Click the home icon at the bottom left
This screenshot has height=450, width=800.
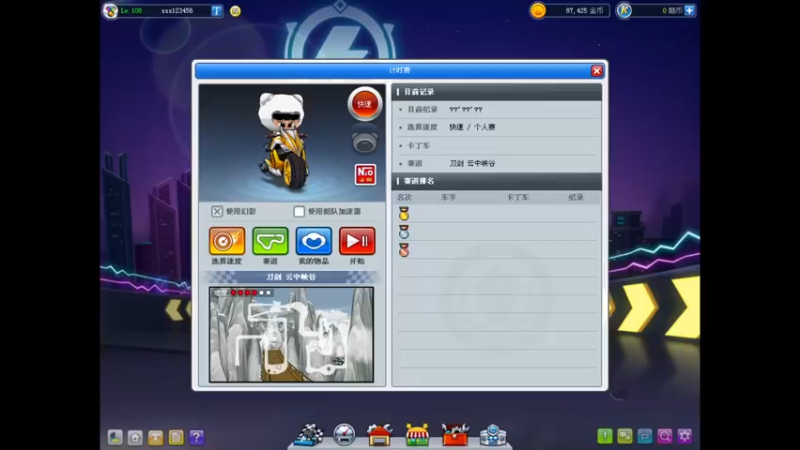(135, 437)
